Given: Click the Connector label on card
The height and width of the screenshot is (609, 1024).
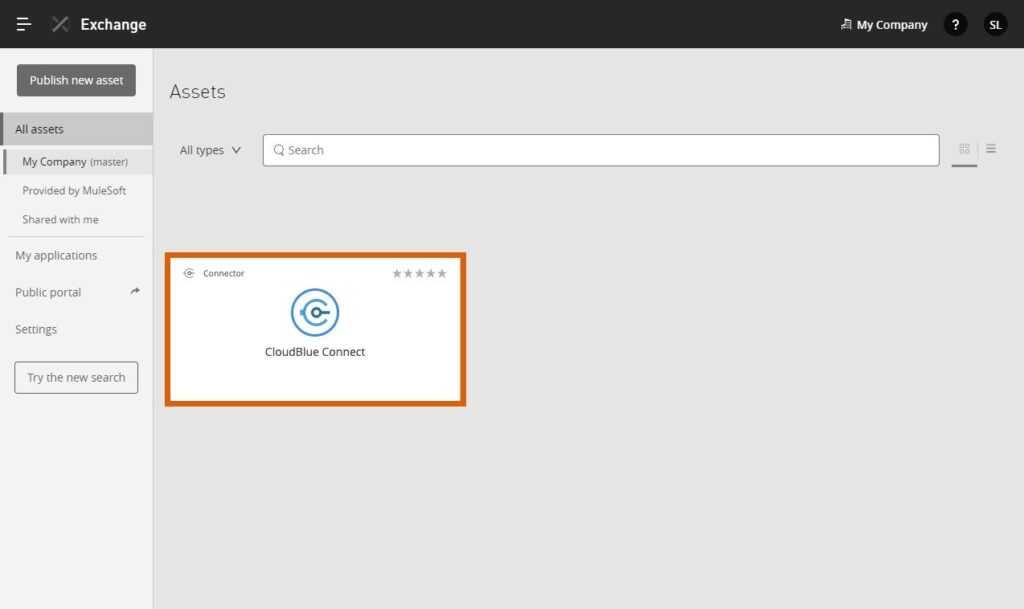Looking at the screenshot, I should (223, 273).
